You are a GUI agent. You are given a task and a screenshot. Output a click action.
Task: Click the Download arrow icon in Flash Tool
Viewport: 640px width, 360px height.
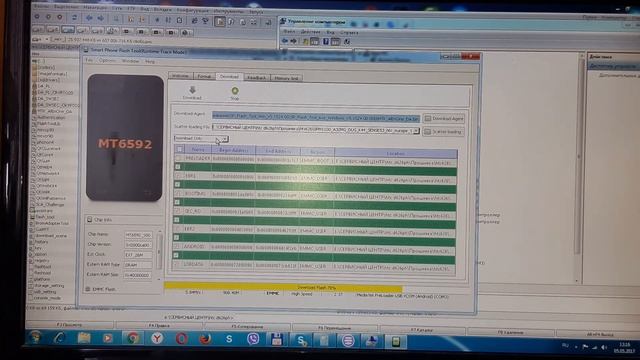192,89
